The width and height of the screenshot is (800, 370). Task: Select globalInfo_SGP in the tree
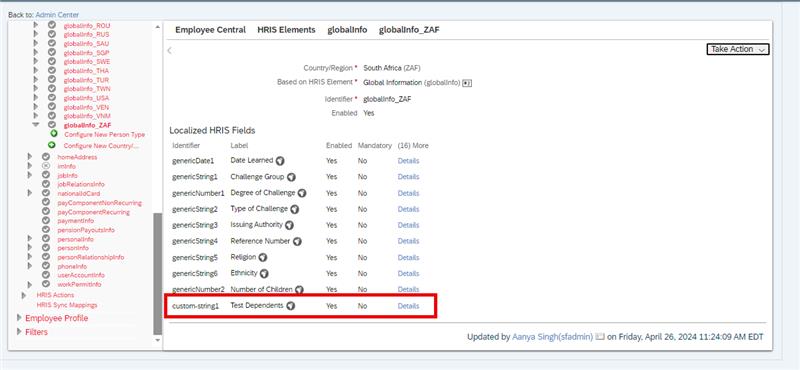pyautogui.click(x=86, y=53)
